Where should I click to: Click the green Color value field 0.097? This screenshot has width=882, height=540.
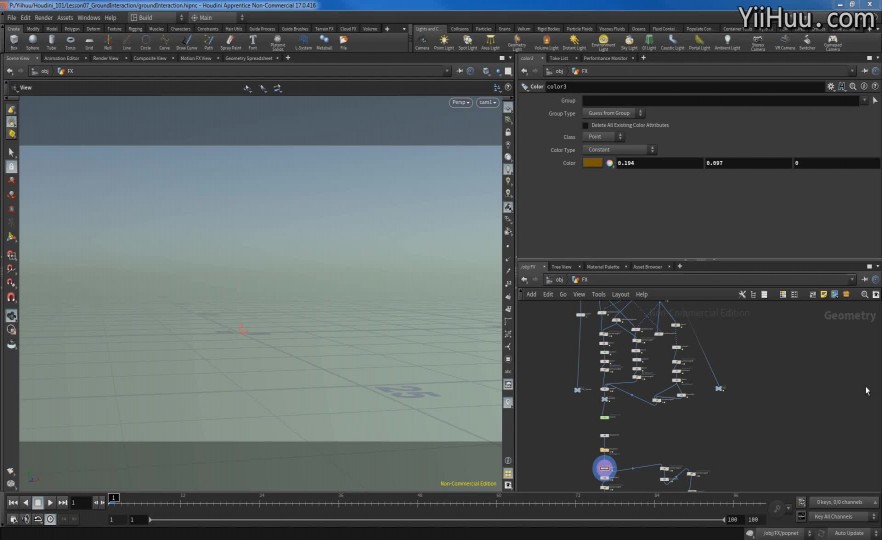pyautogui.click(x=748, y=163)
